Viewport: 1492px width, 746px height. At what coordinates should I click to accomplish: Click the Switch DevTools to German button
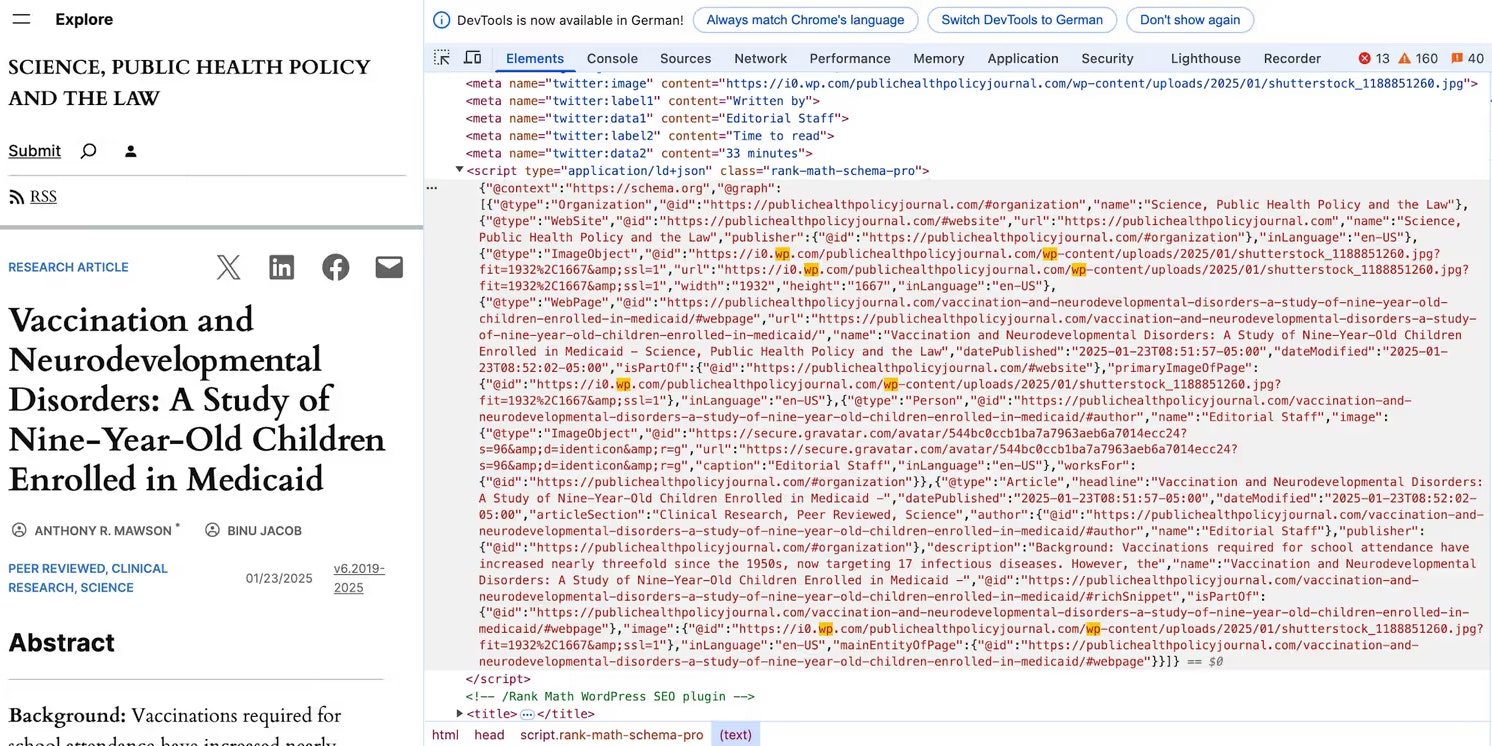(1022, 19)
